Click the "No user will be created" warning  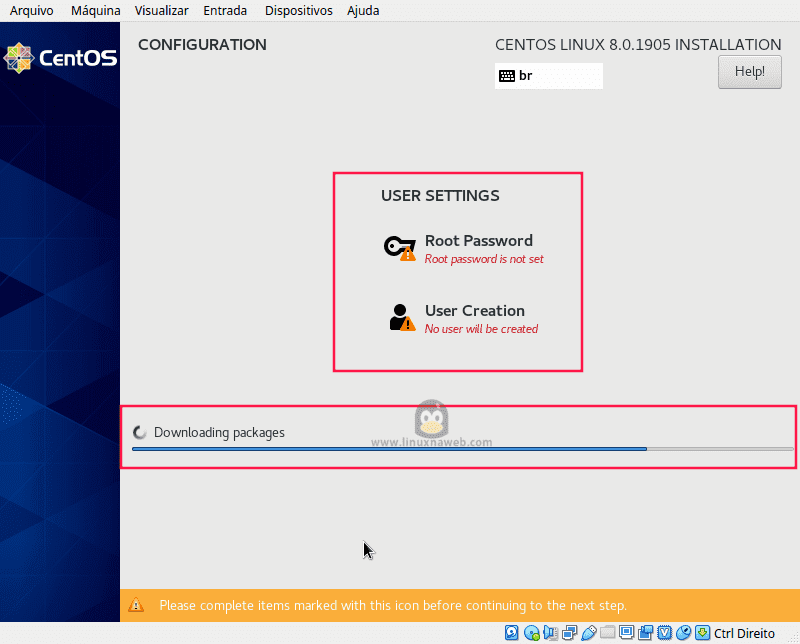(481, 329)
